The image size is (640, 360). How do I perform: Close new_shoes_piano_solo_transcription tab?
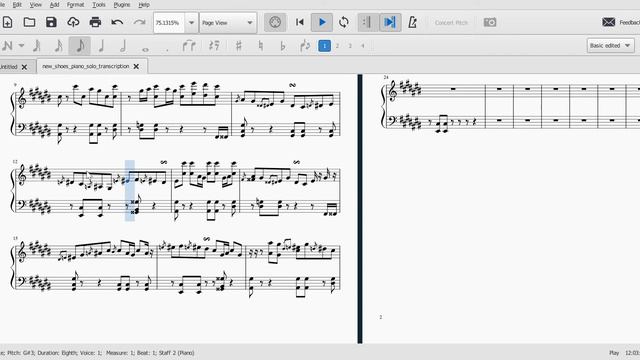pyautogui.click(x=136, y=66)
